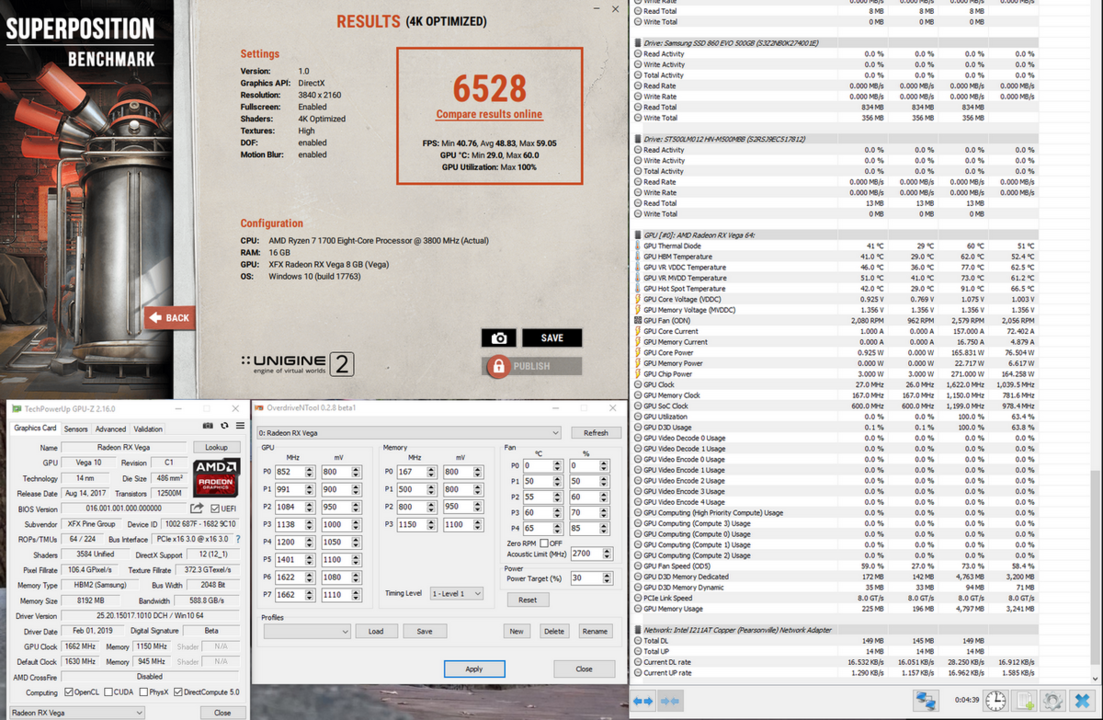Click the GPU-Z screenshot camera icon

208,425
